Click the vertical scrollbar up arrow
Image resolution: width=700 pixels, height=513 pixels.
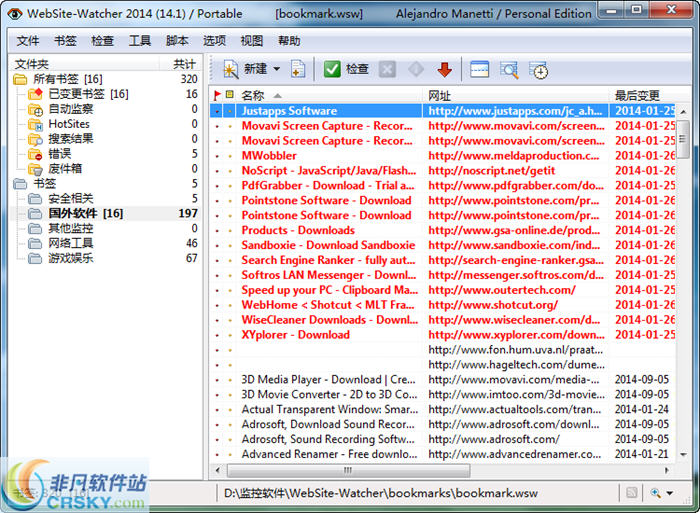pyautogui.click(x=683, y=112)
